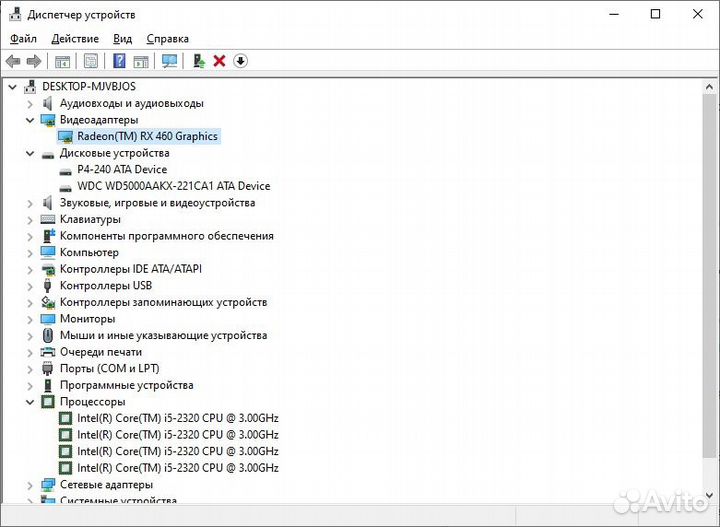Viewport: 720px width, 527px height.
Task: Select WDC WD5000AAKX-221CA1 ATA Device
Action: (x=174, y=186)
